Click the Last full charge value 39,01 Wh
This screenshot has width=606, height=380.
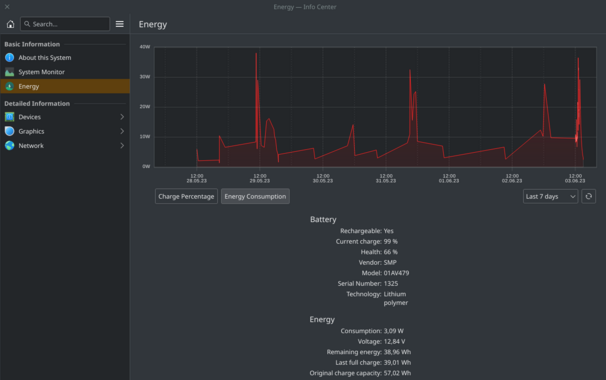click(x=397, y=363)
